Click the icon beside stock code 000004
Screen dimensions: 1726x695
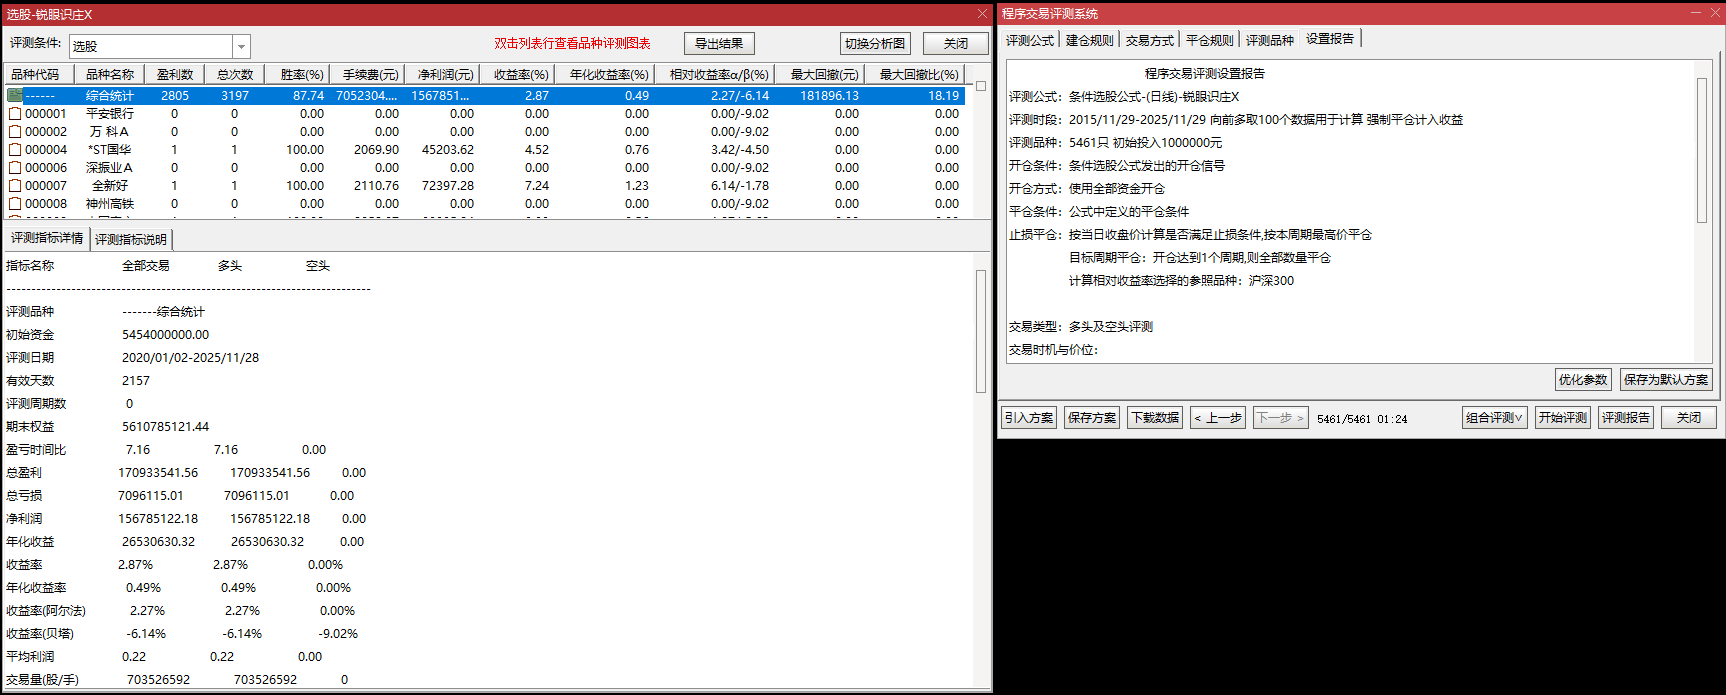pos(15,150)
